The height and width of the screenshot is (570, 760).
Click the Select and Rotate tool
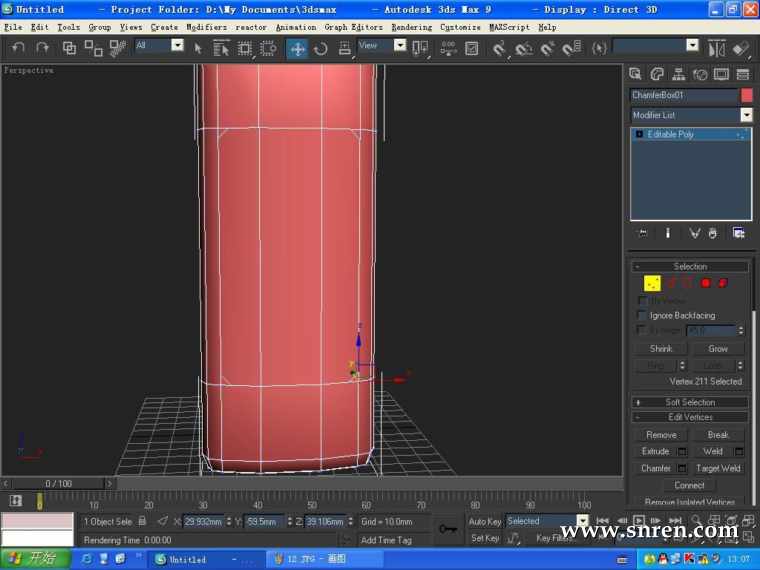pos(321,47)
